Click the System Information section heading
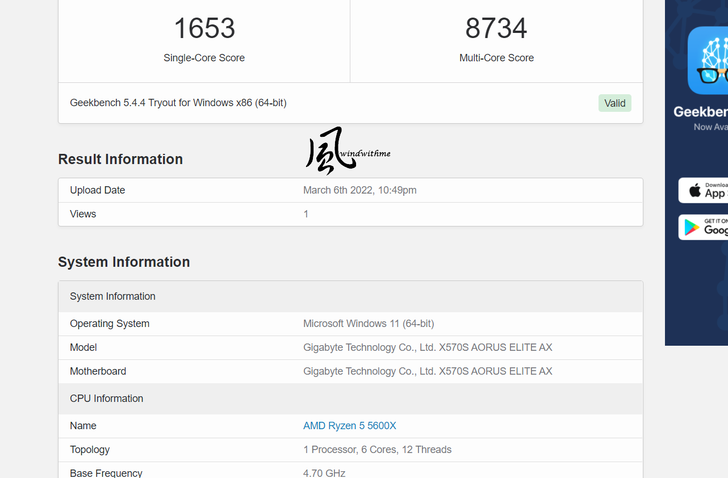Screen dimensions: 728x478 pyautogui.click(x=124, y=262)
